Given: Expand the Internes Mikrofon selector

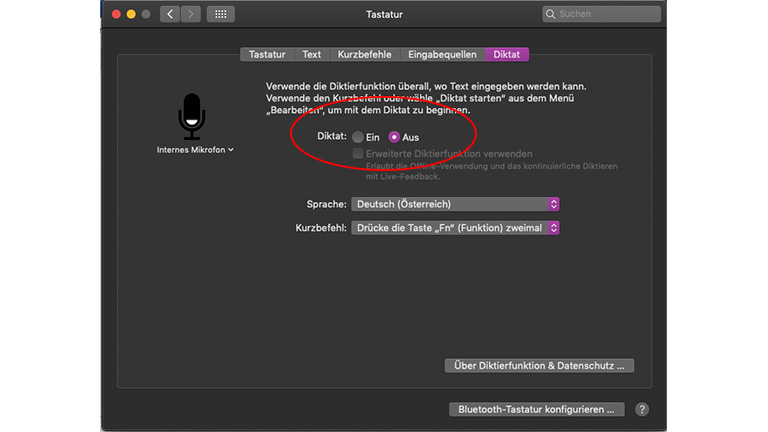Looking at the screenshot, I should click(195, 150).
